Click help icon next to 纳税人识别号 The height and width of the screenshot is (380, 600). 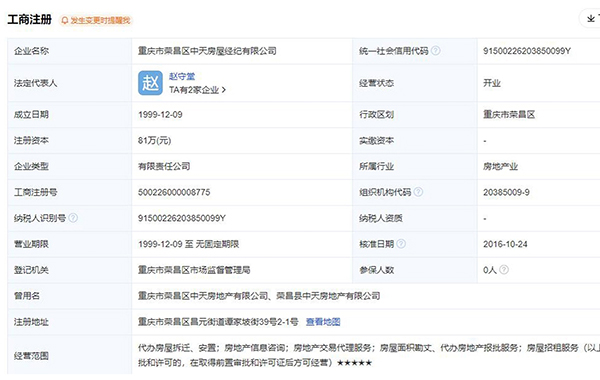[x=73, y=218]
